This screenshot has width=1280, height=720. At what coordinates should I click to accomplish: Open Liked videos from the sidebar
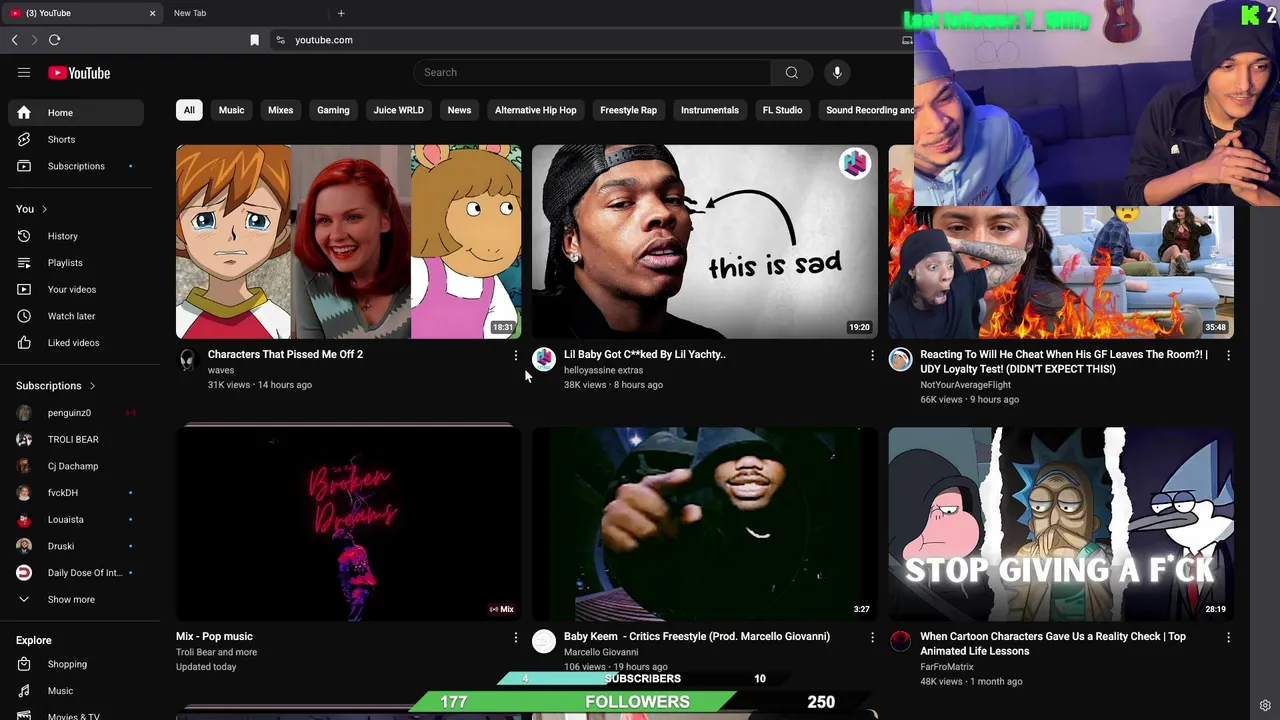(x=76, y=343)
